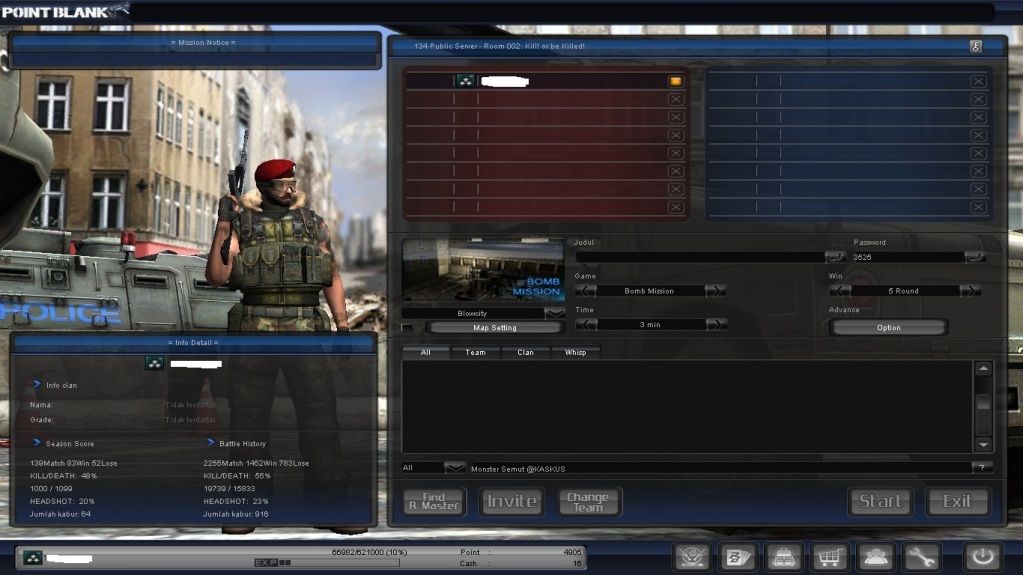Click the enter arrow beside Judul field
1023x575 pixels.
click(834, 256)
